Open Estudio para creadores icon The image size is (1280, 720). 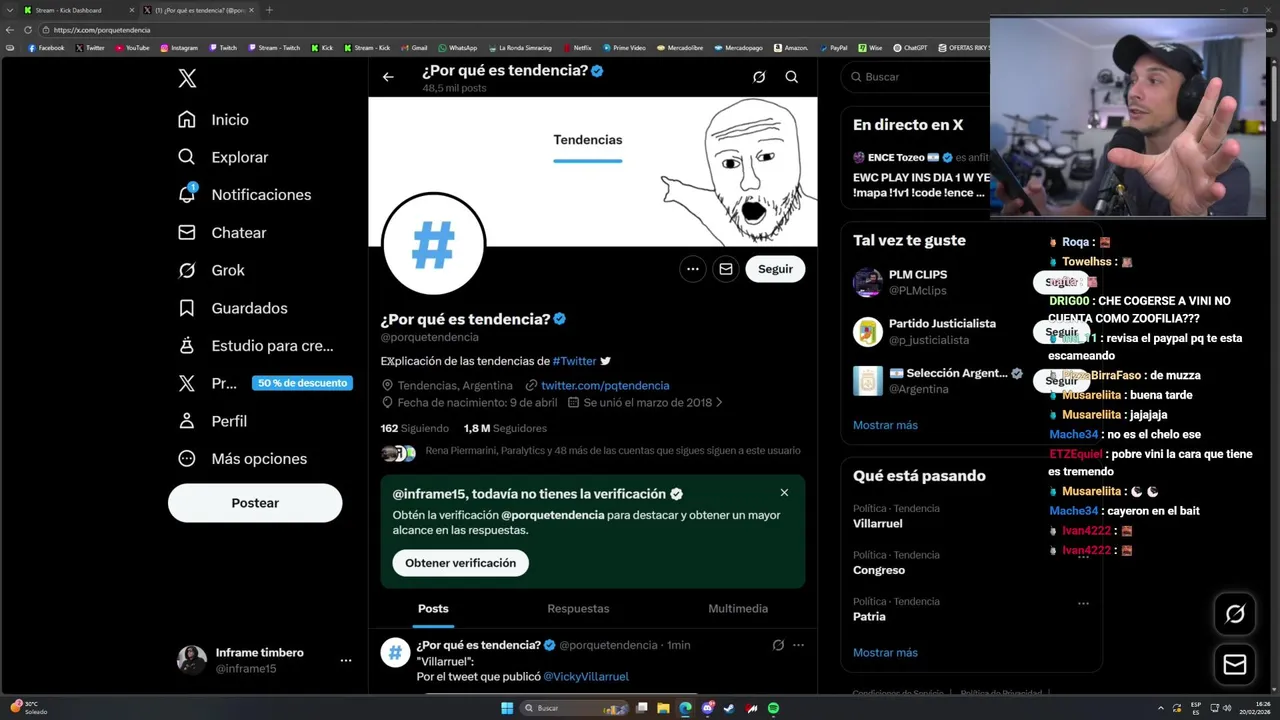187,345
